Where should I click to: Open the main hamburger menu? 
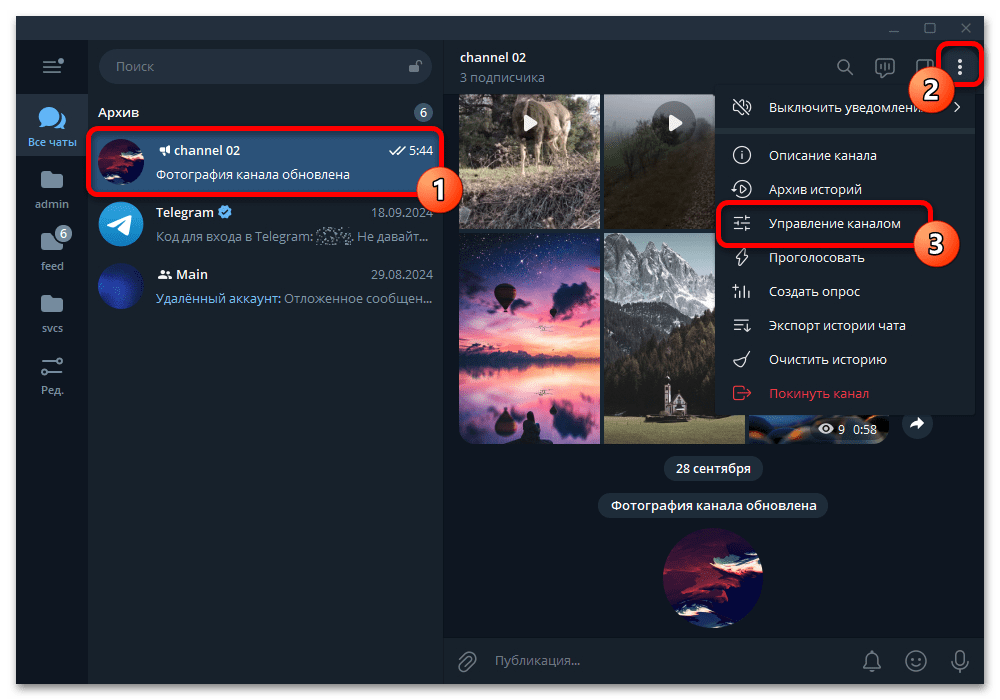(x=52, y=66)
